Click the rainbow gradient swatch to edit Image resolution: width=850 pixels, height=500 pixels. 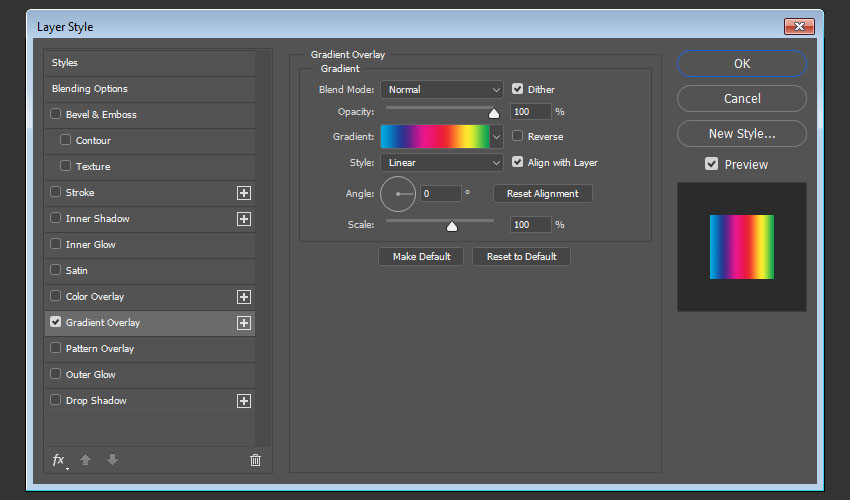tap(434, 137)
